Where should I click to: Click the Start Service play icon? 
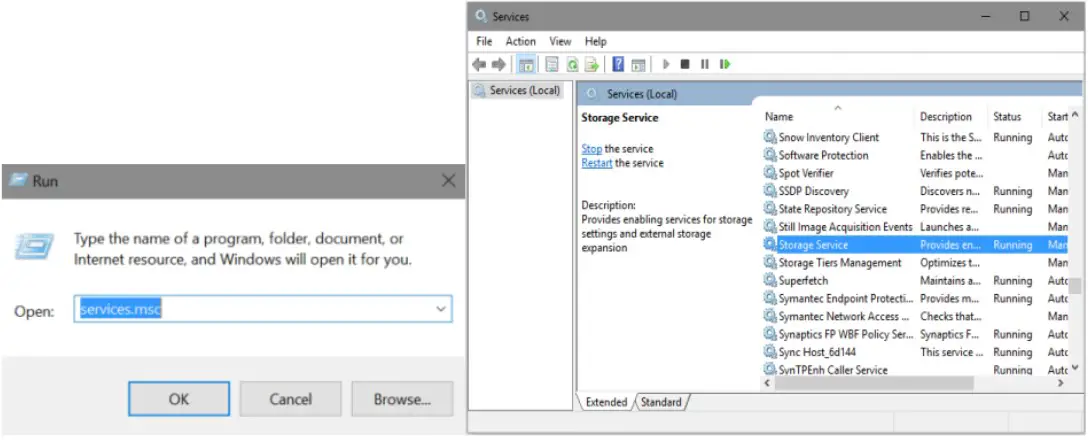pyautogui.click(x=666, y=65)
